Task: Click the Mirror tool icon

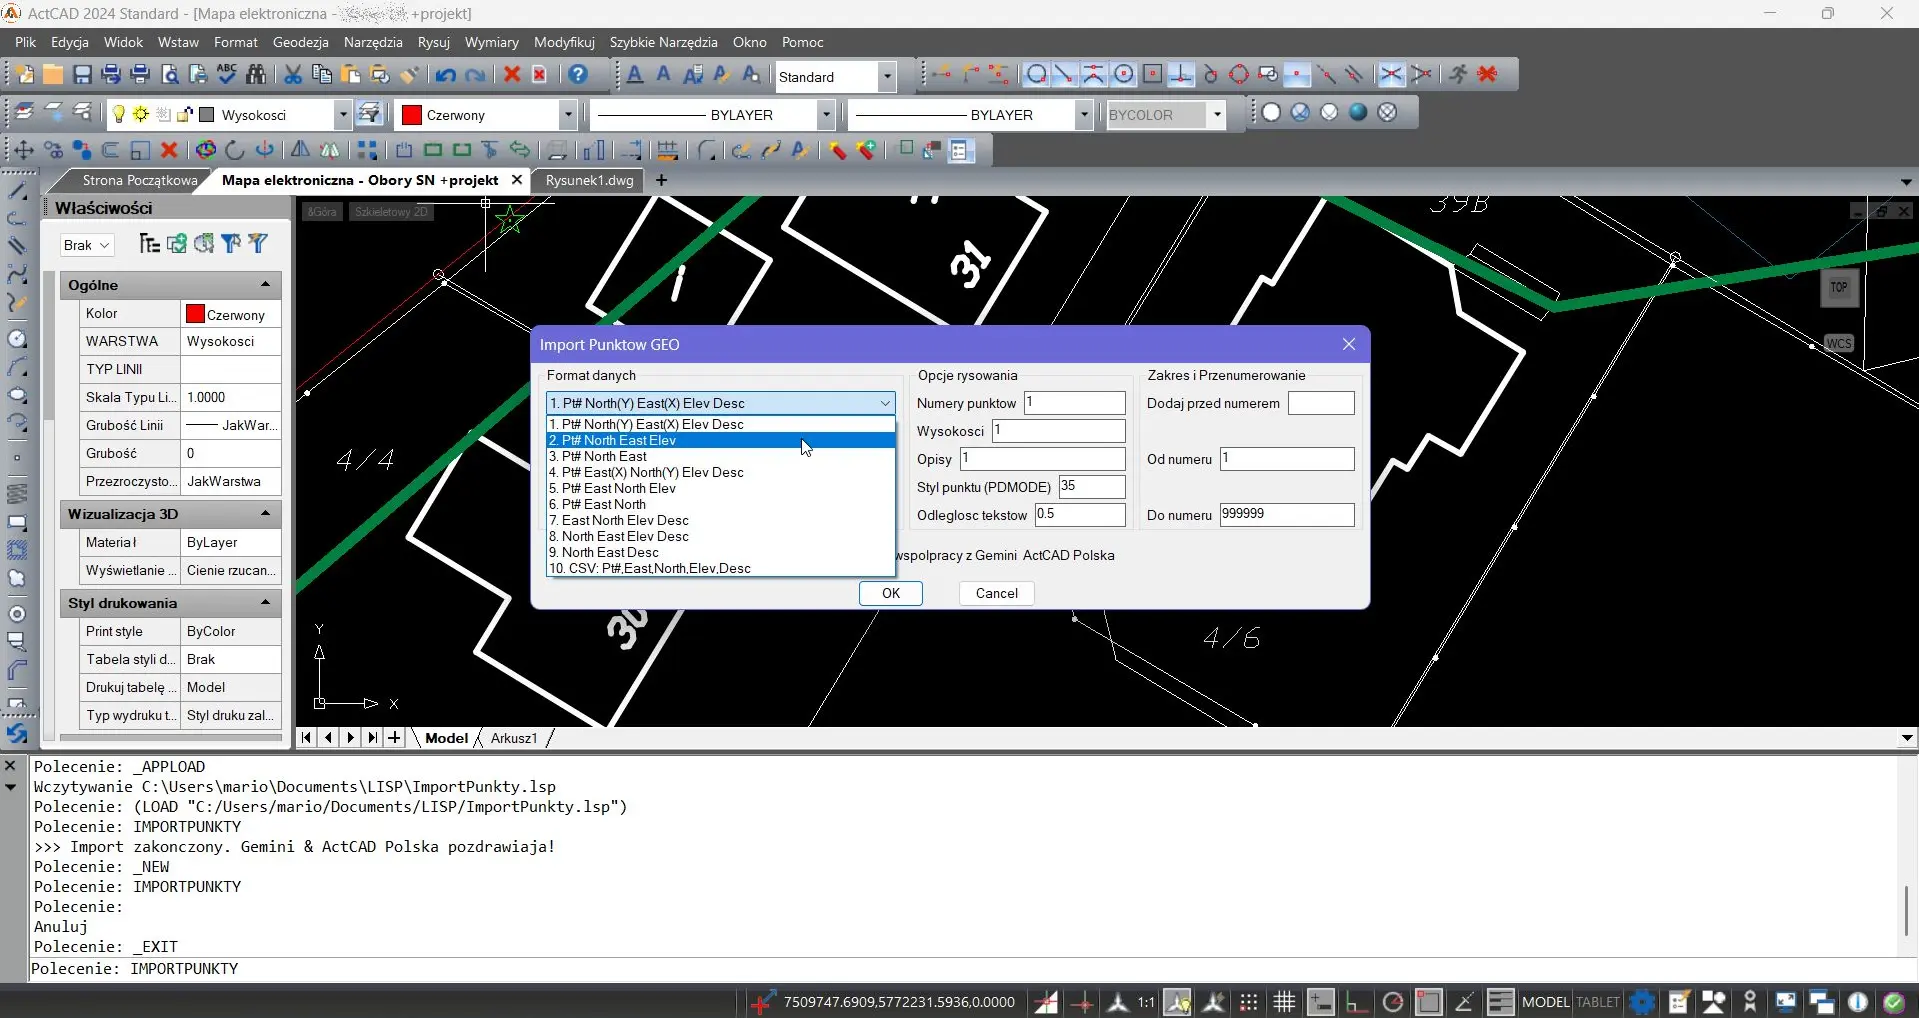Action: [x=299, y=150]
